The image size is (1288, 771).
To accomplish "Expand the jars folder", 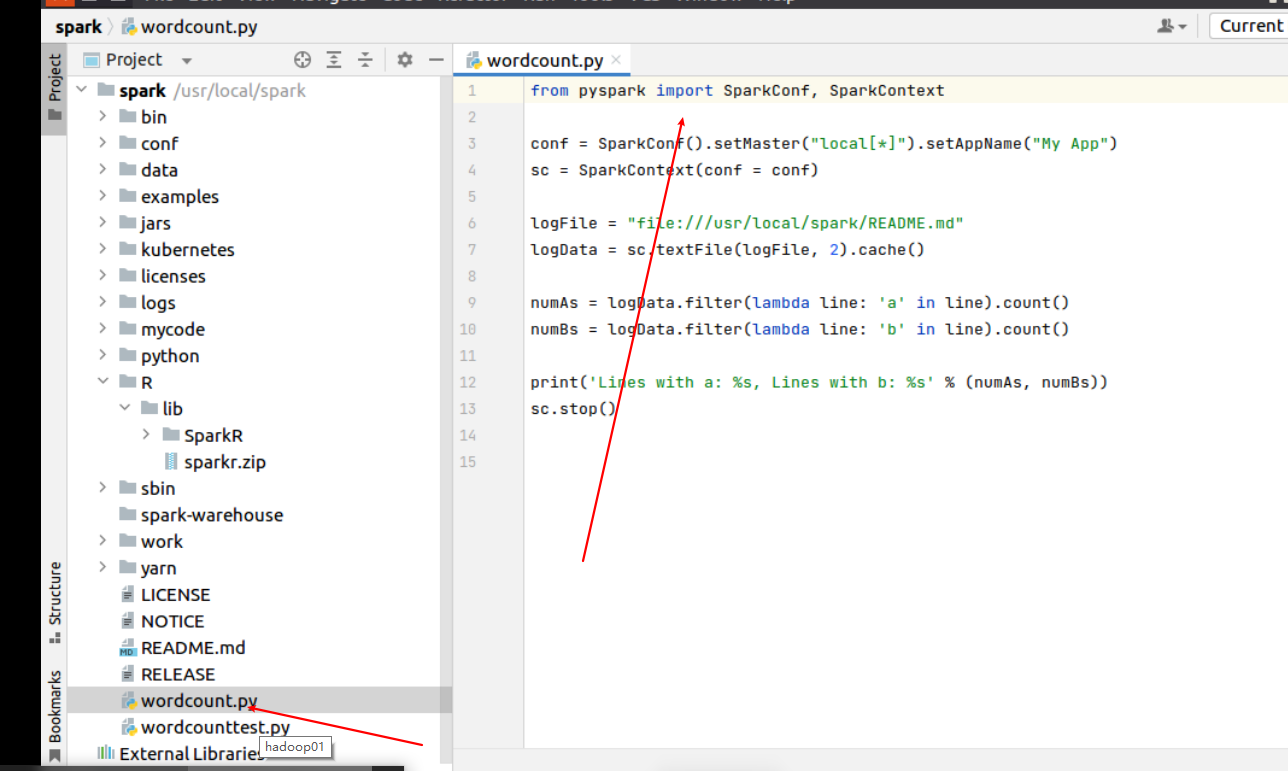I will (x=103, y=223).
